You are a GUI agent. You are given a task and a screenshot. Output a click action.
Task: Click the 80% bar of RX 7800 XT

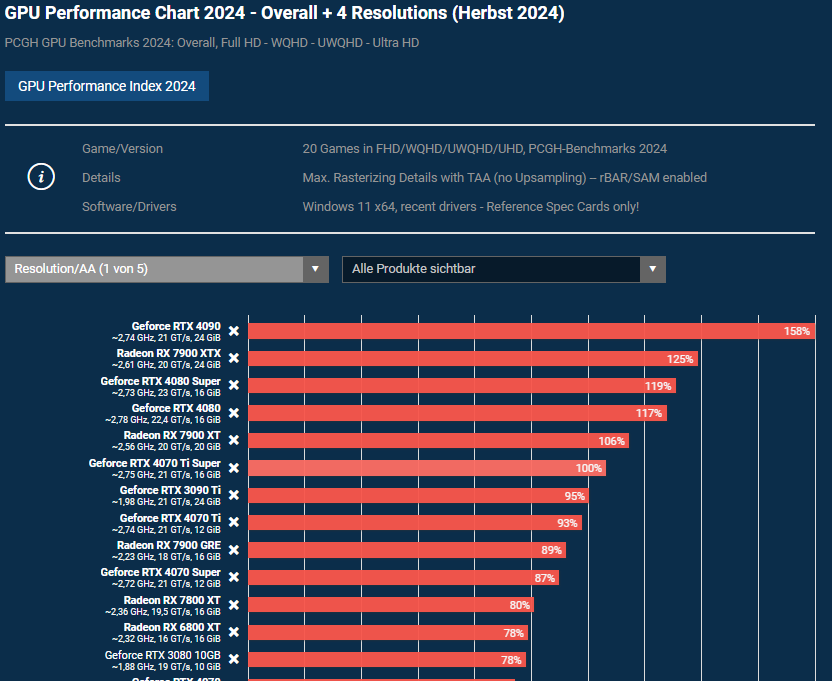tap(391, 605)
